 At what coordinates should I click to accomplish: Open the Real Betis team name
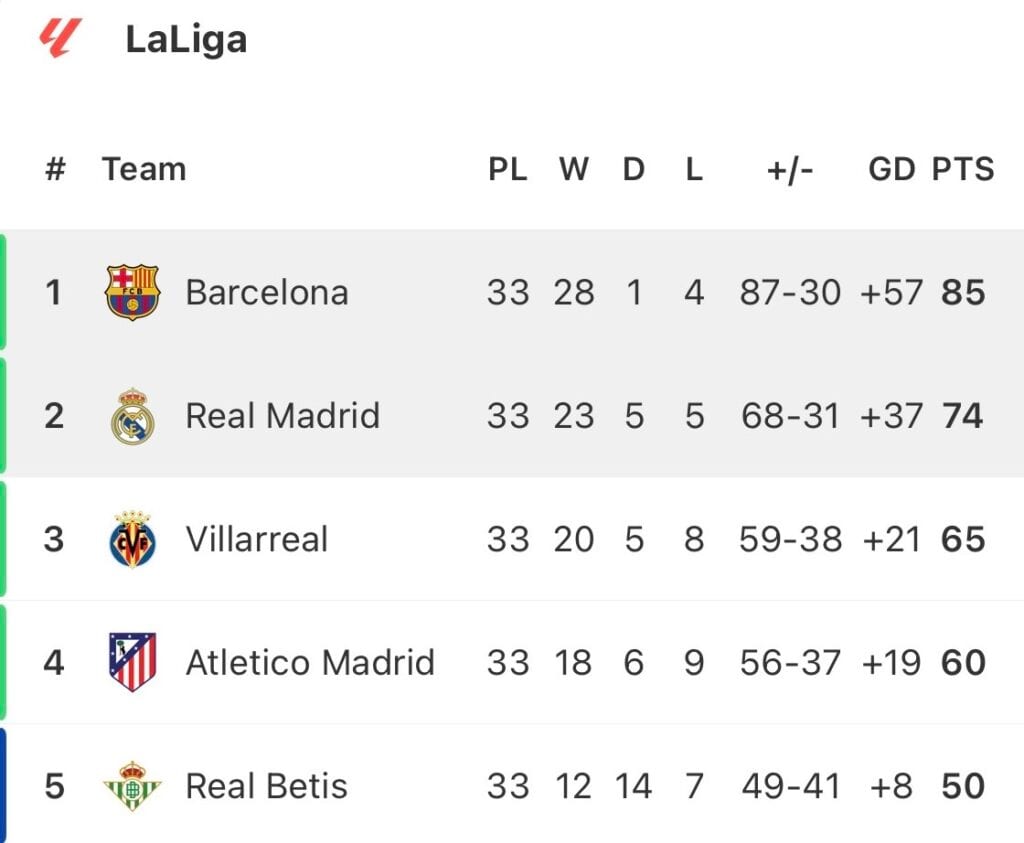point(266,786)
